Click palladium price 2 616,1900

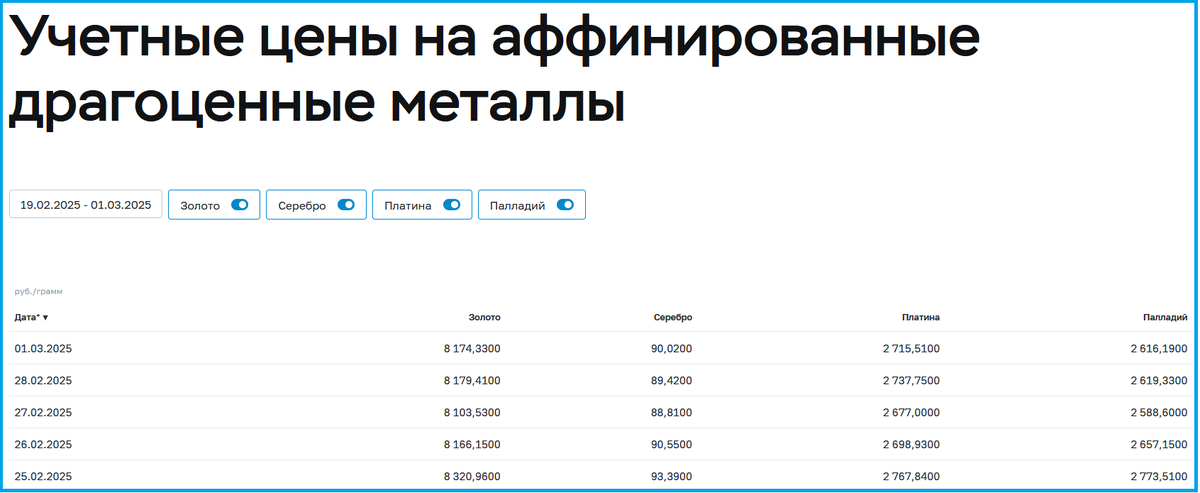[x=1159, y=348]
